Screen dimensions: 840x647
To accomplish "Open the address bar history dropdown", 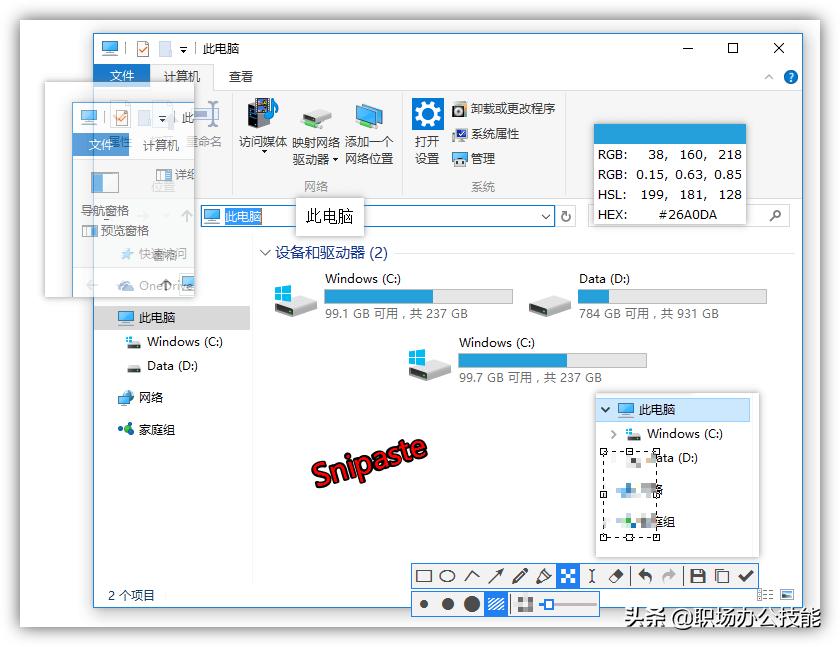I will click(x=545, y=216).
